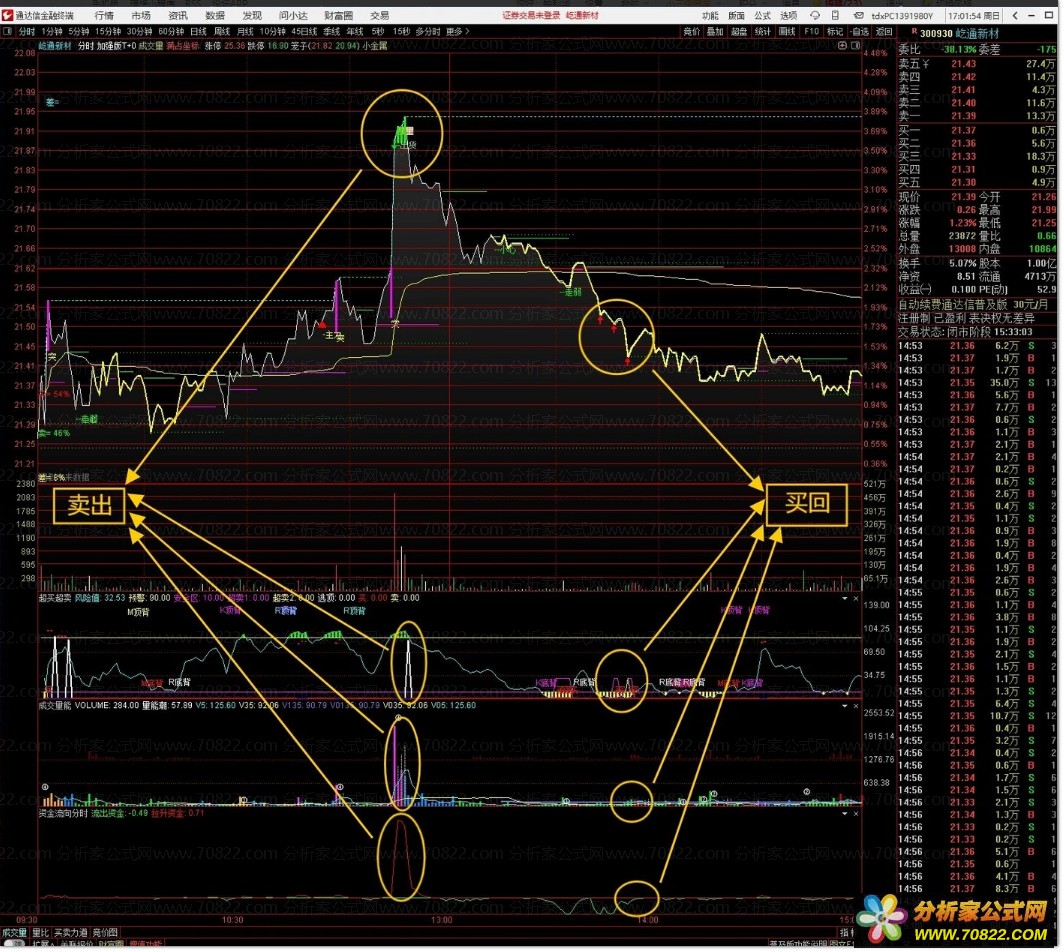Image resolution: width=1064 pixels, height=951 pixels.
Task: Switch to 1分钟 chart period
Action: point(52,31)
